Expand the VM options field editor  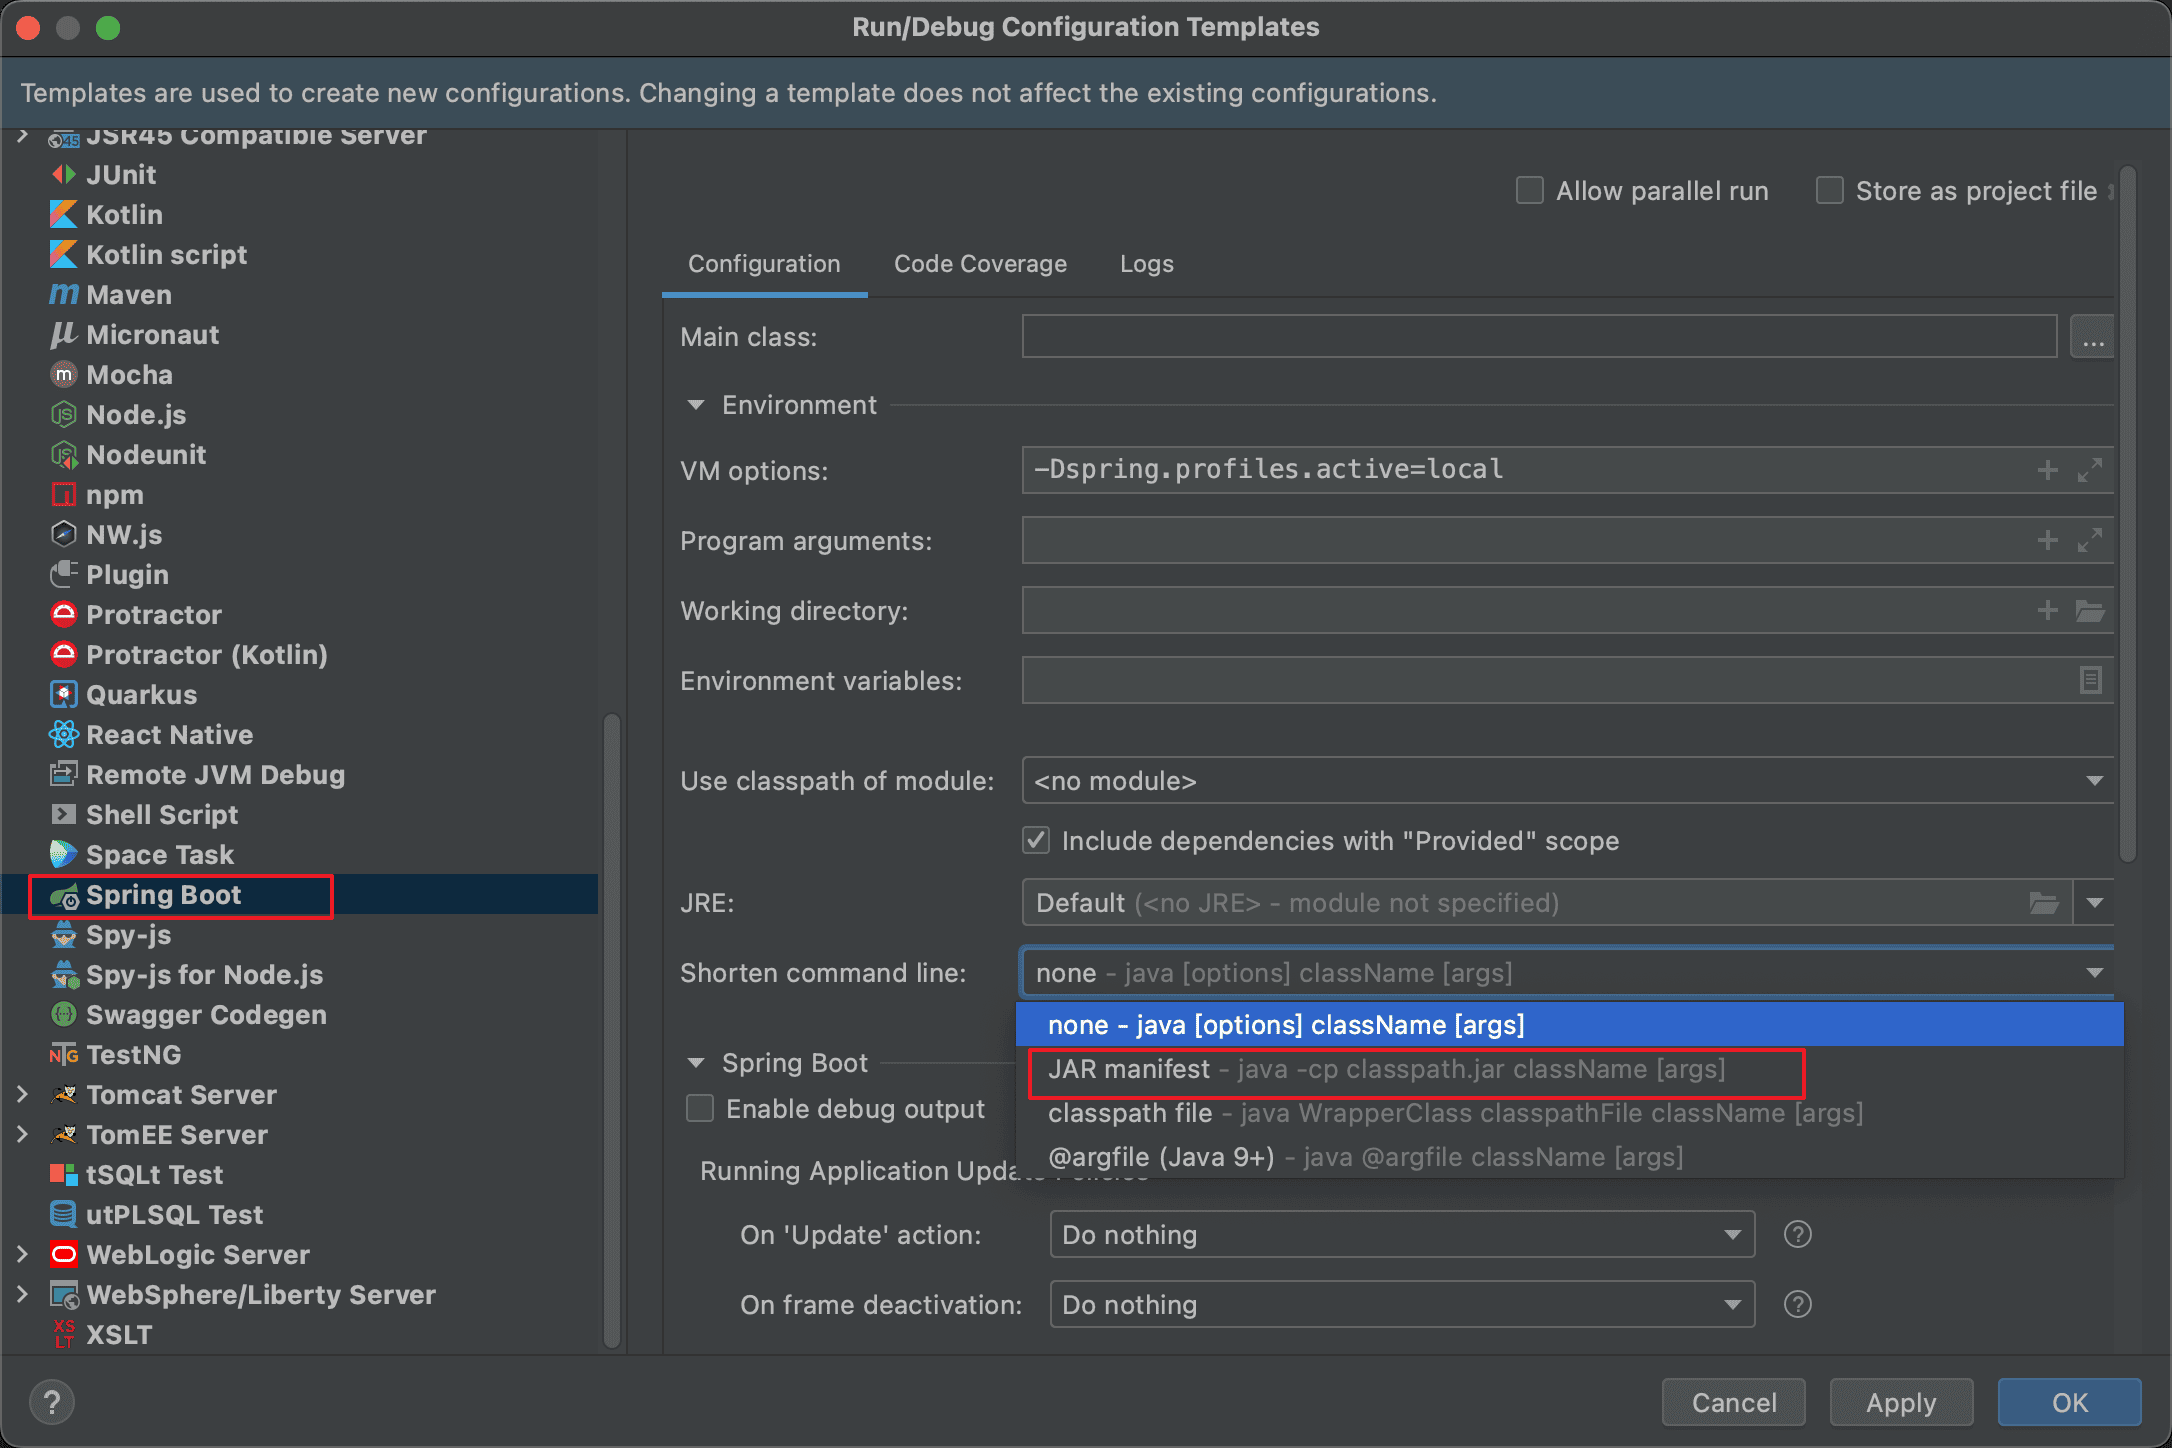point(2090,470)
